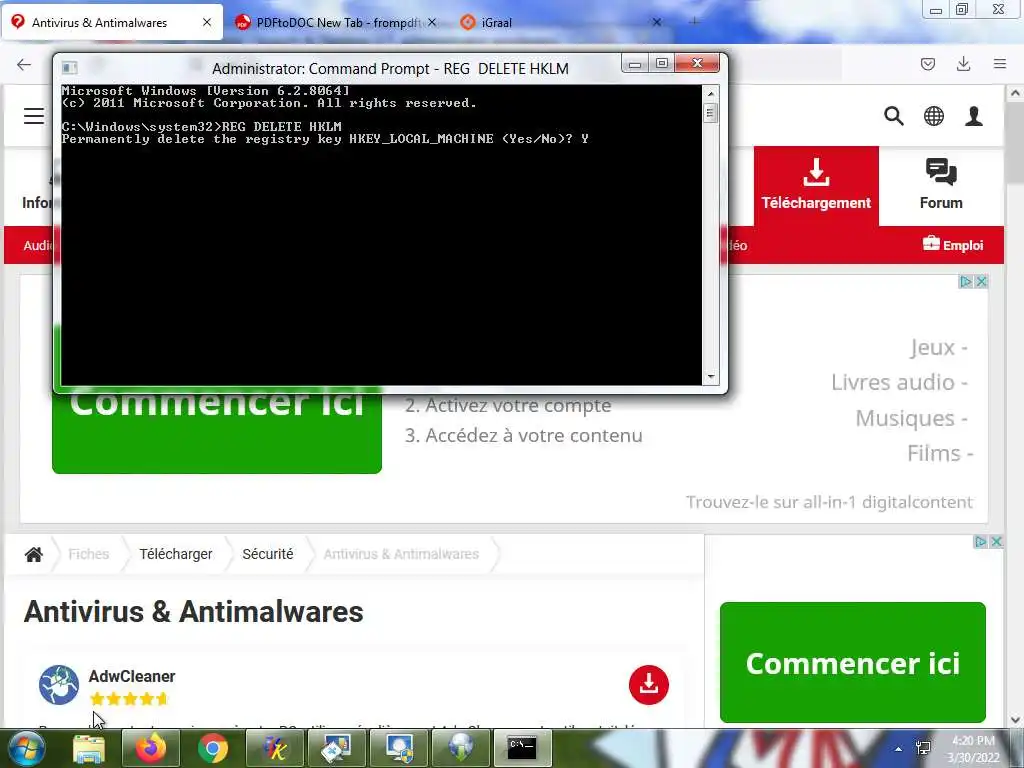This screenshot has width=1024, height=768.
Task: Open the AdChoices icon on sidebar ad
Action: point(980,541)
